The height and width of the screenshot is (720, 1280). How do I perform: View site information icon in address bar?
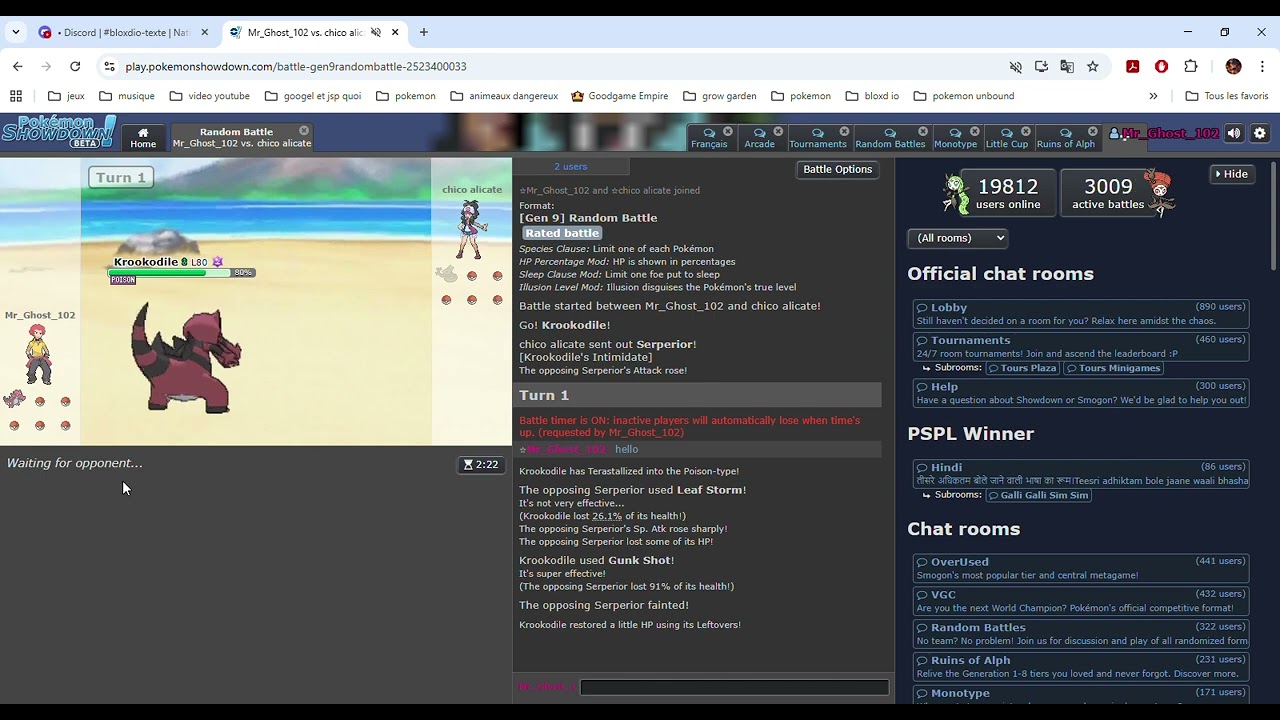[109, 66]
